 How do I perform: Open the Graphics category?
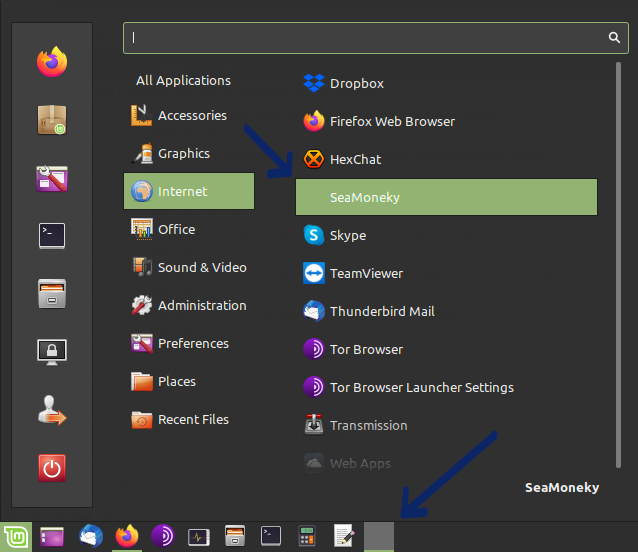[189, 153]
